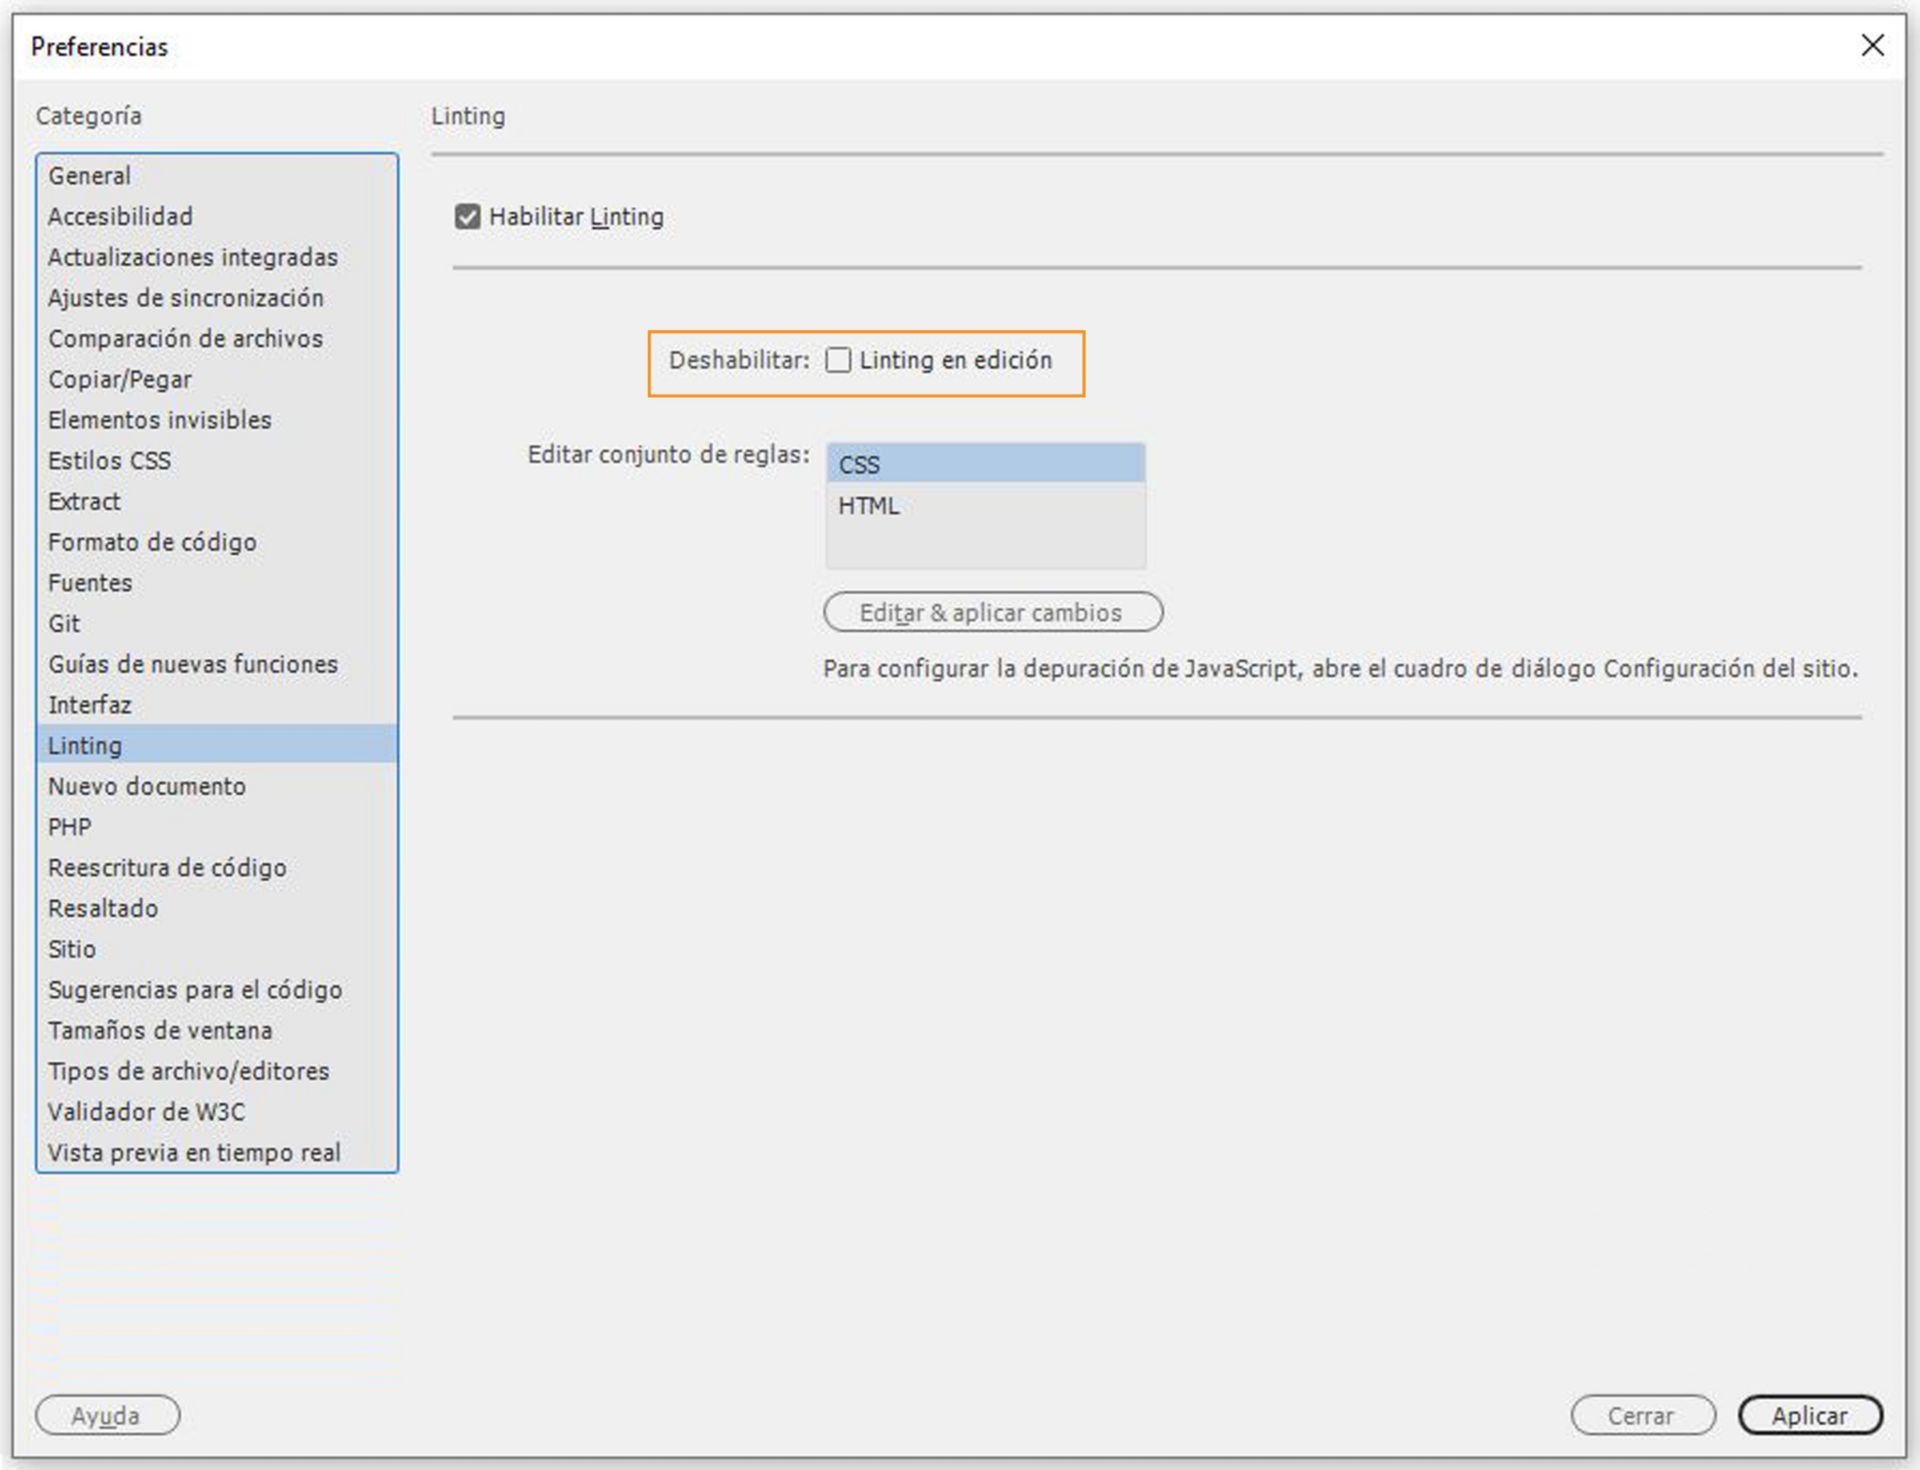The image size is (1920, 1470).
Task: Enable the Linting en edición checkbox
Action: [x=838, y=361]
